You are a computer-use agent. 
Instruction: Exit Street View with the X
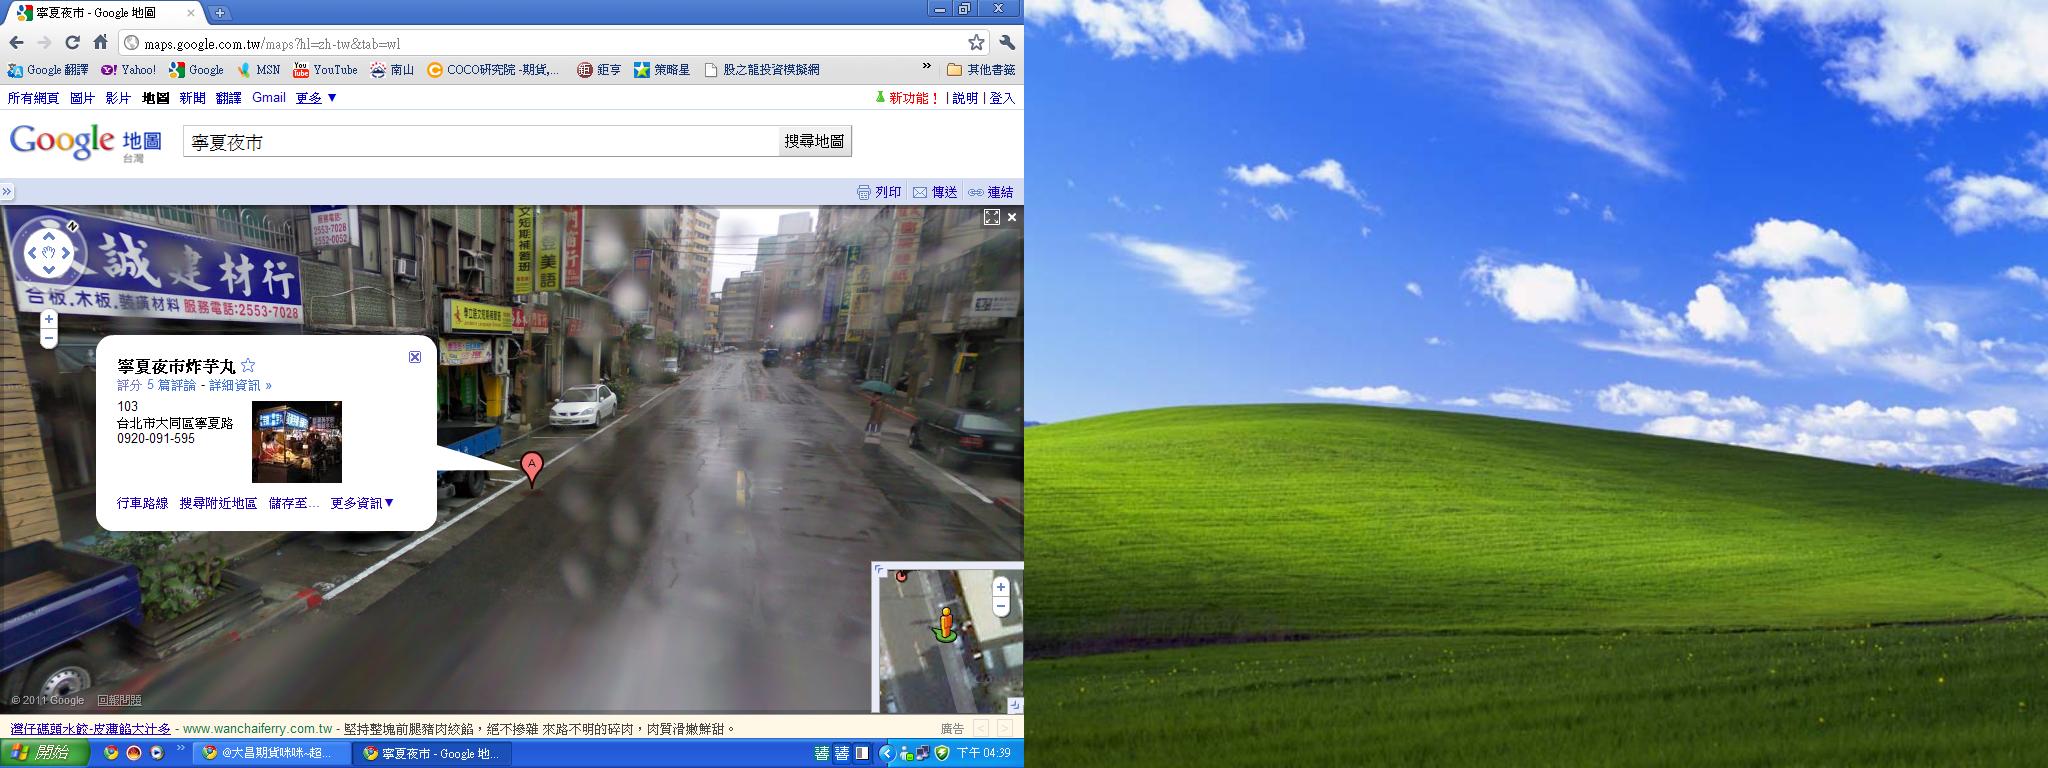1012,217
